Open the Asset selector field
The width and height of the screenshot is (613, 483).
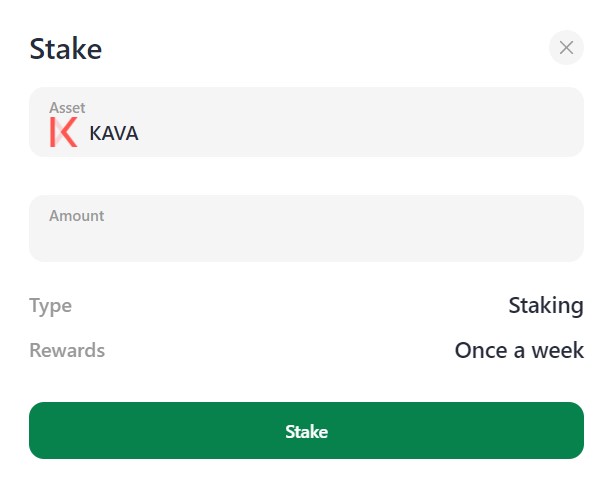coord(306,122)
